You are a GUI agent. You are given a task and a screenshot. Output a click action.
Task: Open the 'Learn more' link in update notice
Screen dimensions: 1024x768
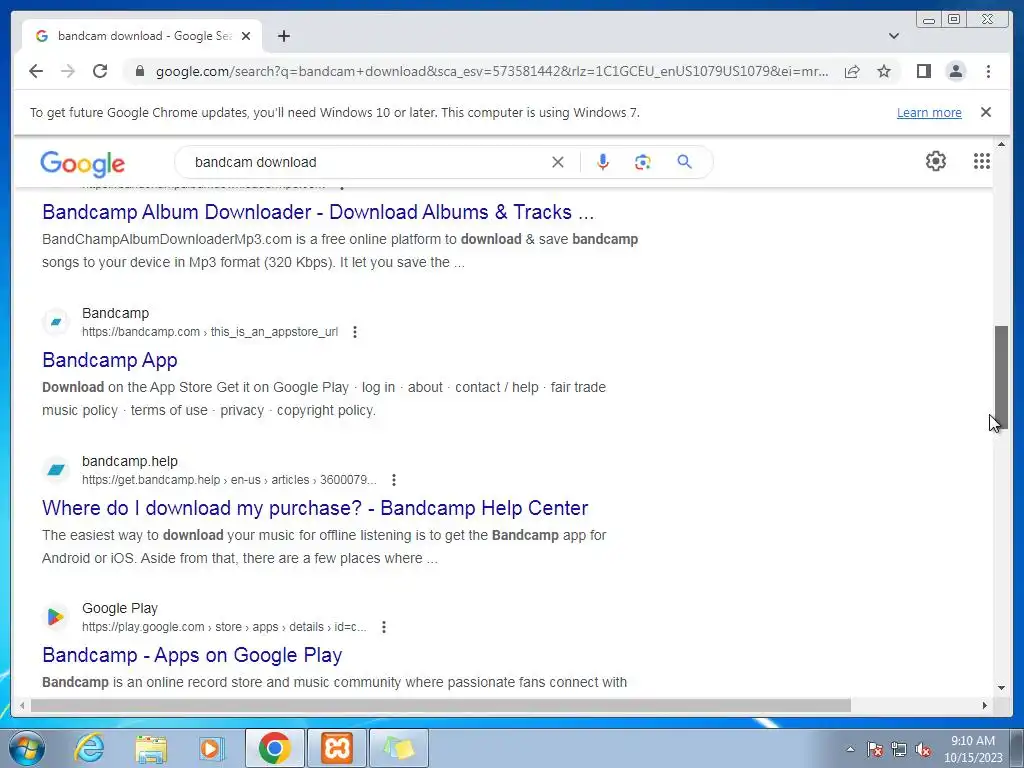coord(929,112)
